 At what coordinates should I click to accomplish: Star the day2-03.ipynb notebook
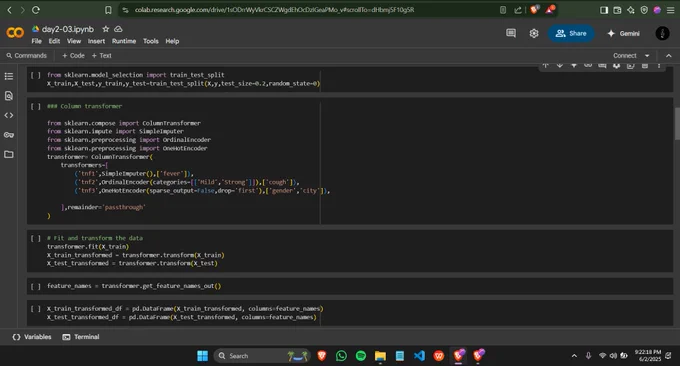click(105, 29)
